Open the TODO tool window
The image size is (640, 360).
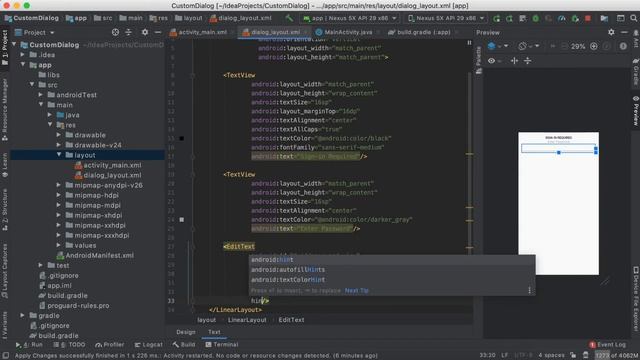pos(69,345)
